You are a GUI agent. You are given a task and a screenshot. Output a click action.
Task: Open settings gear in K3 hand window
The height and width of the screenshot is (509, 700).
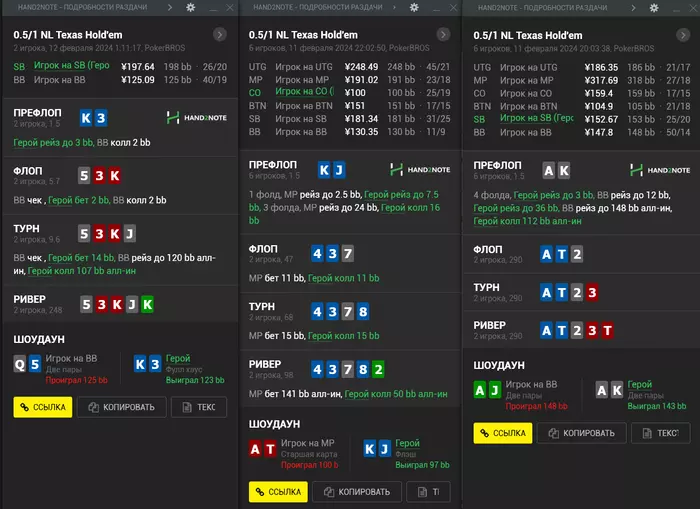(x=191, y=7)
